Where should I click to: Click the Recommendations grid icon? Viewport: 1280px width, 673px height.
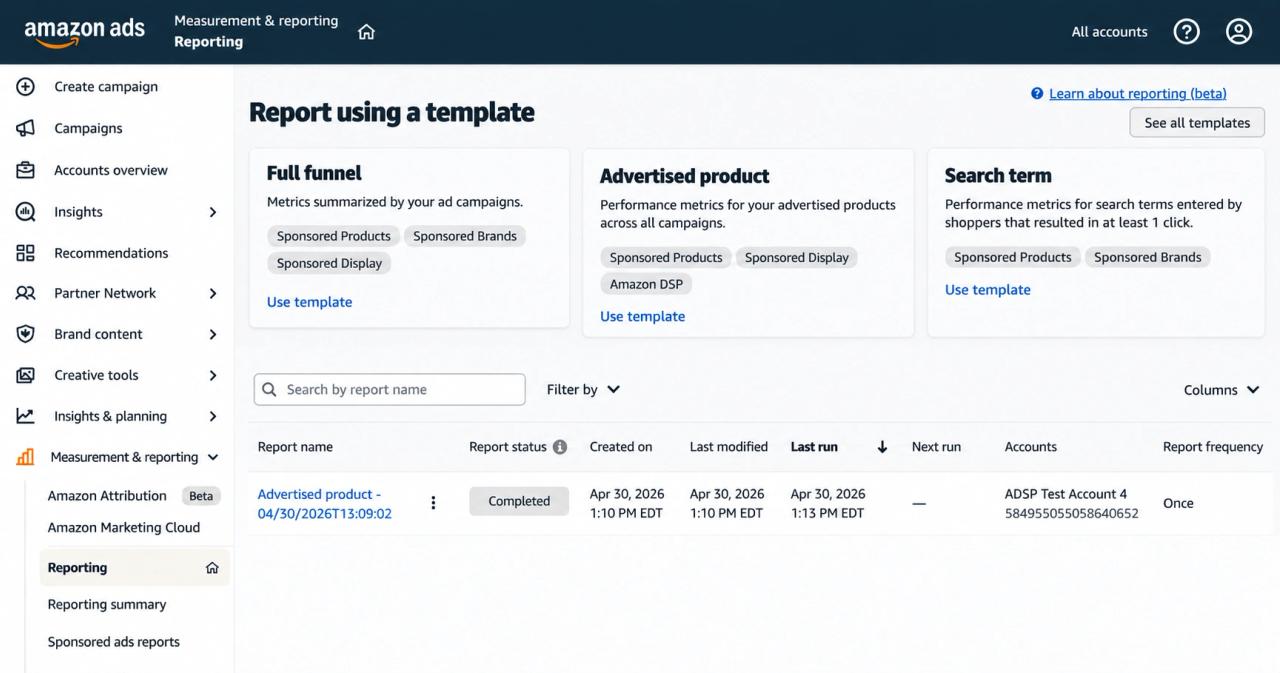[26, 253]
